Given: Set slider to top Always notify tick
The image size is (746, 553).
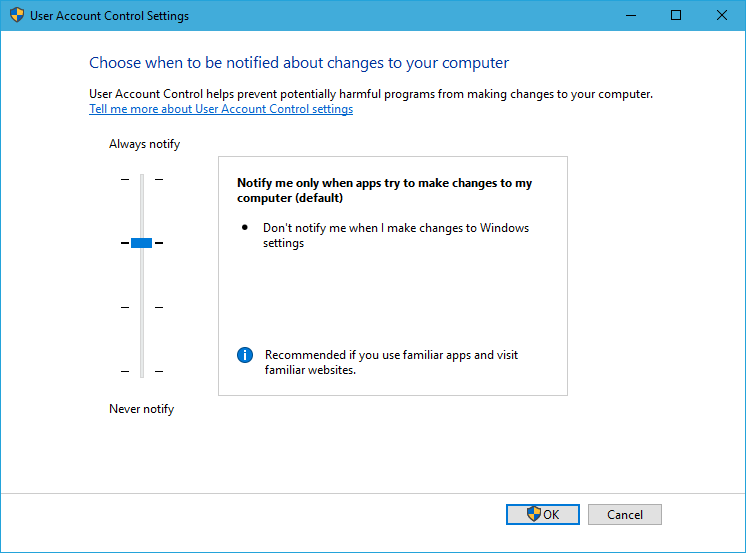Looking at the screenshot, I should click(x=142, y=179).
